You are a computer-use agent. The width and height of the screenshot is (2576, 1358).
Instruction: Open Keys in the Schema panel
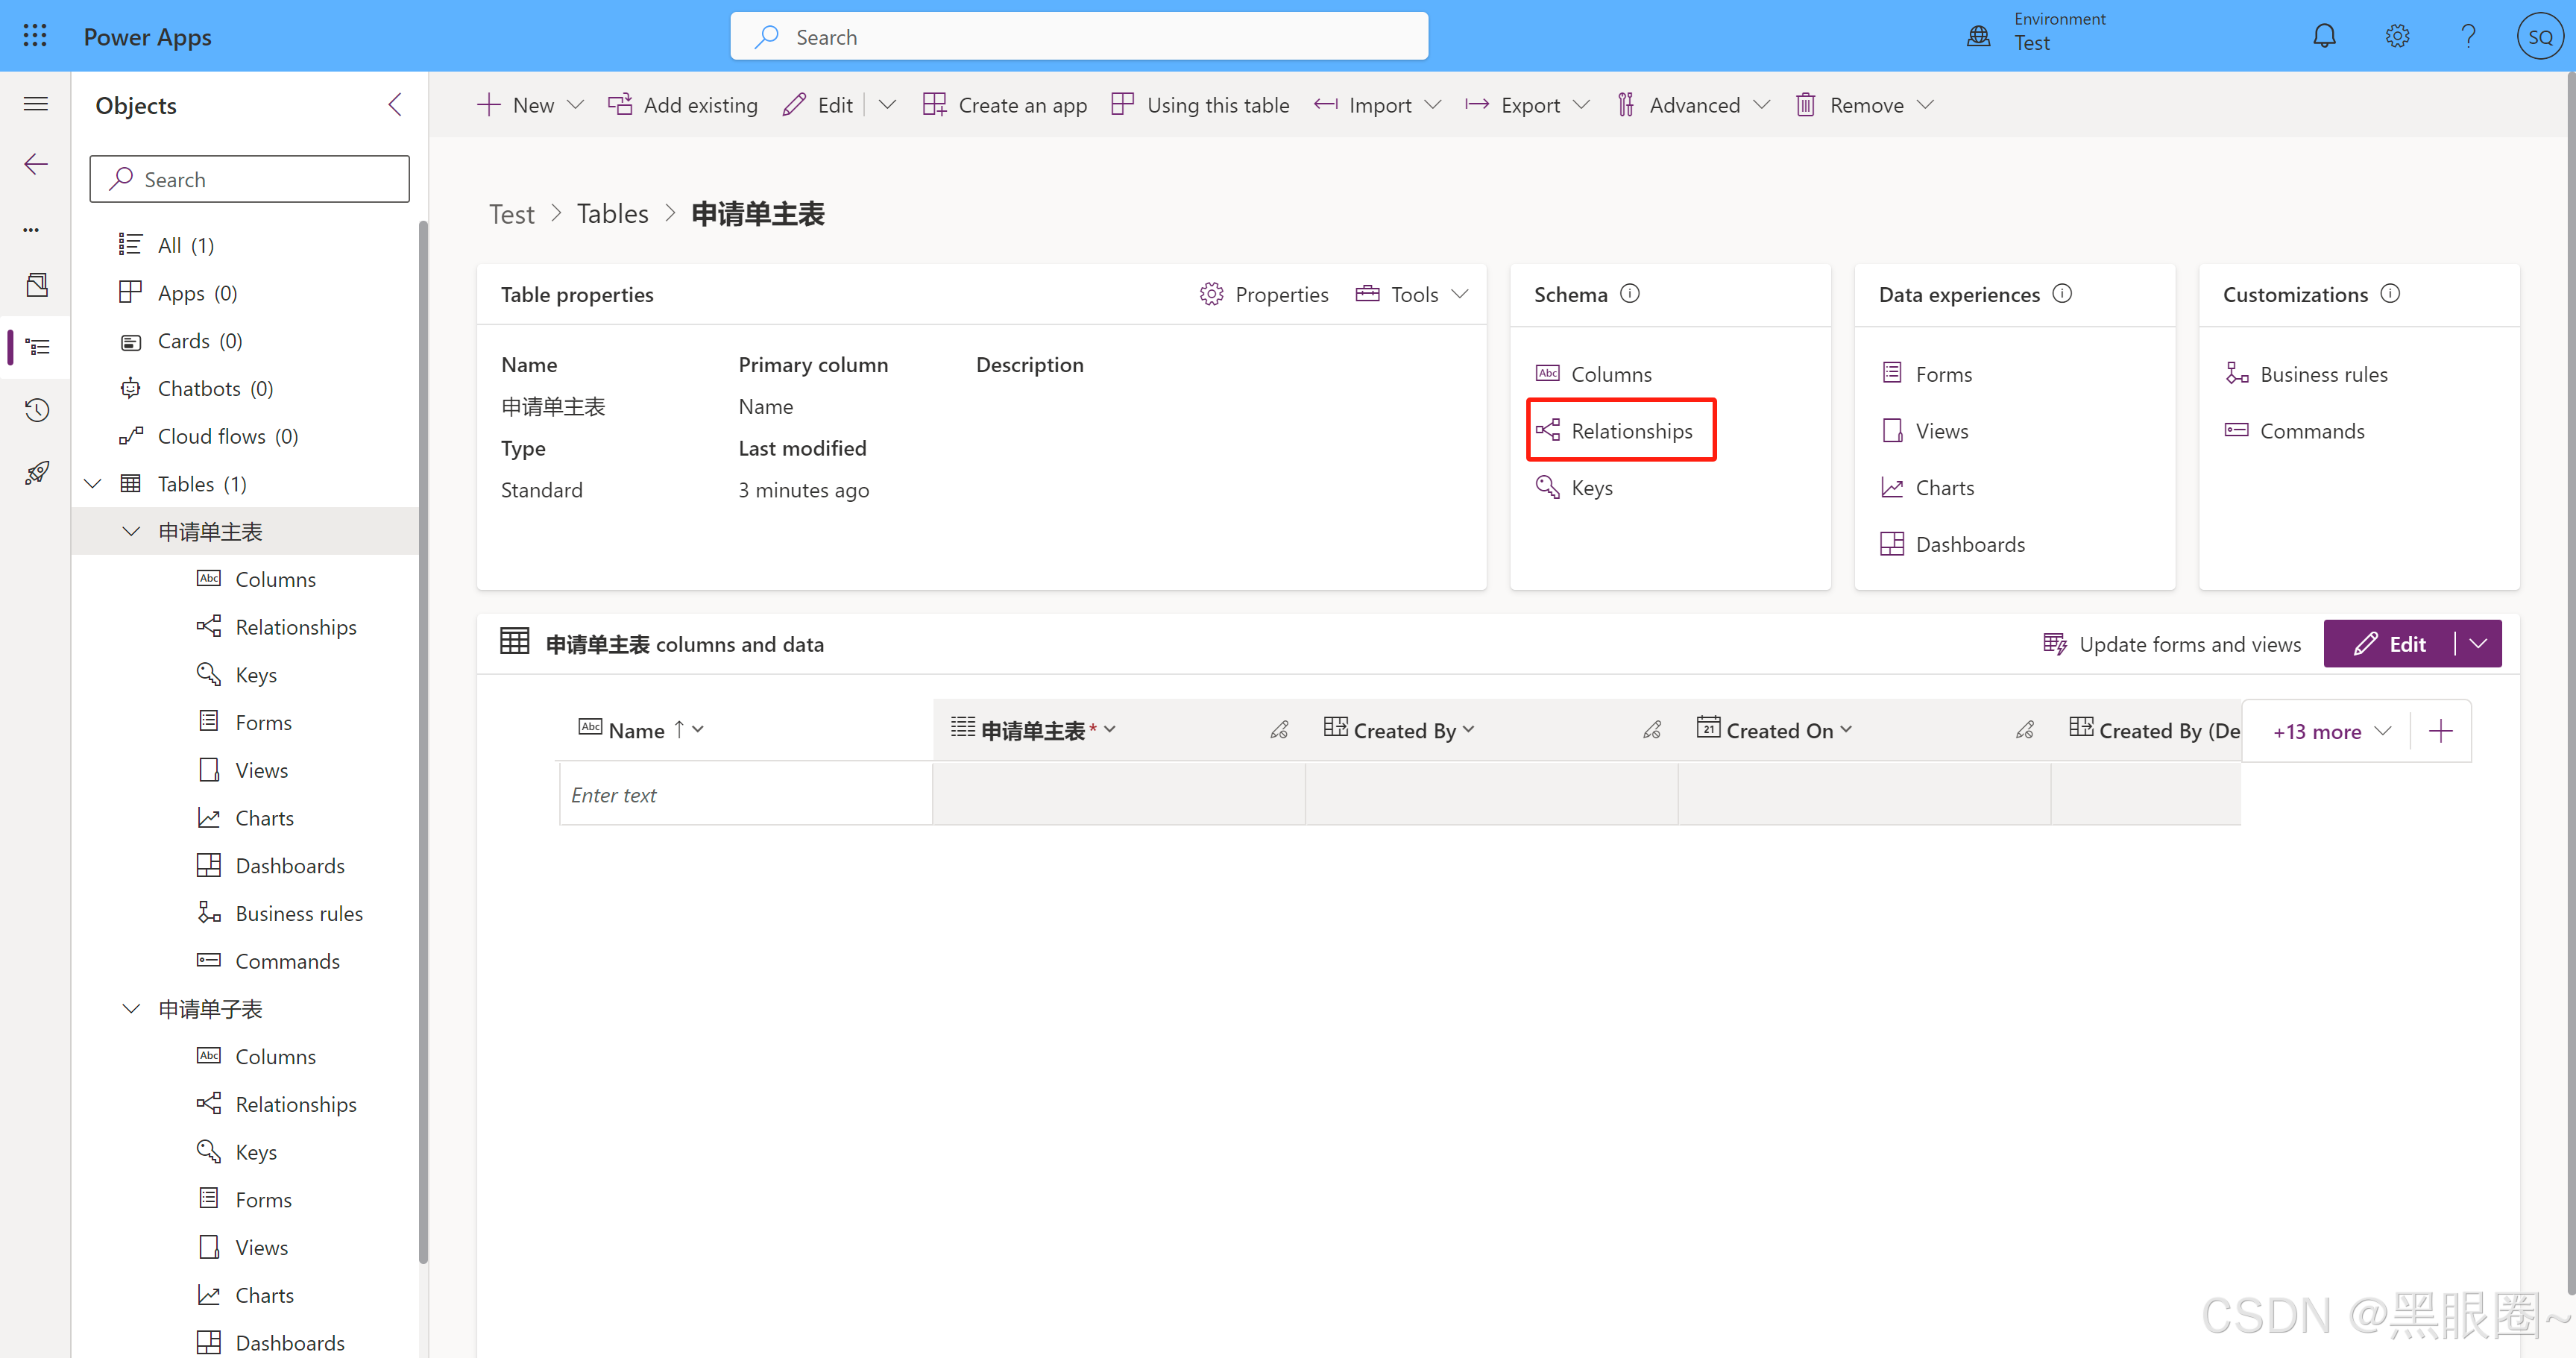[x=1590, y=487]
